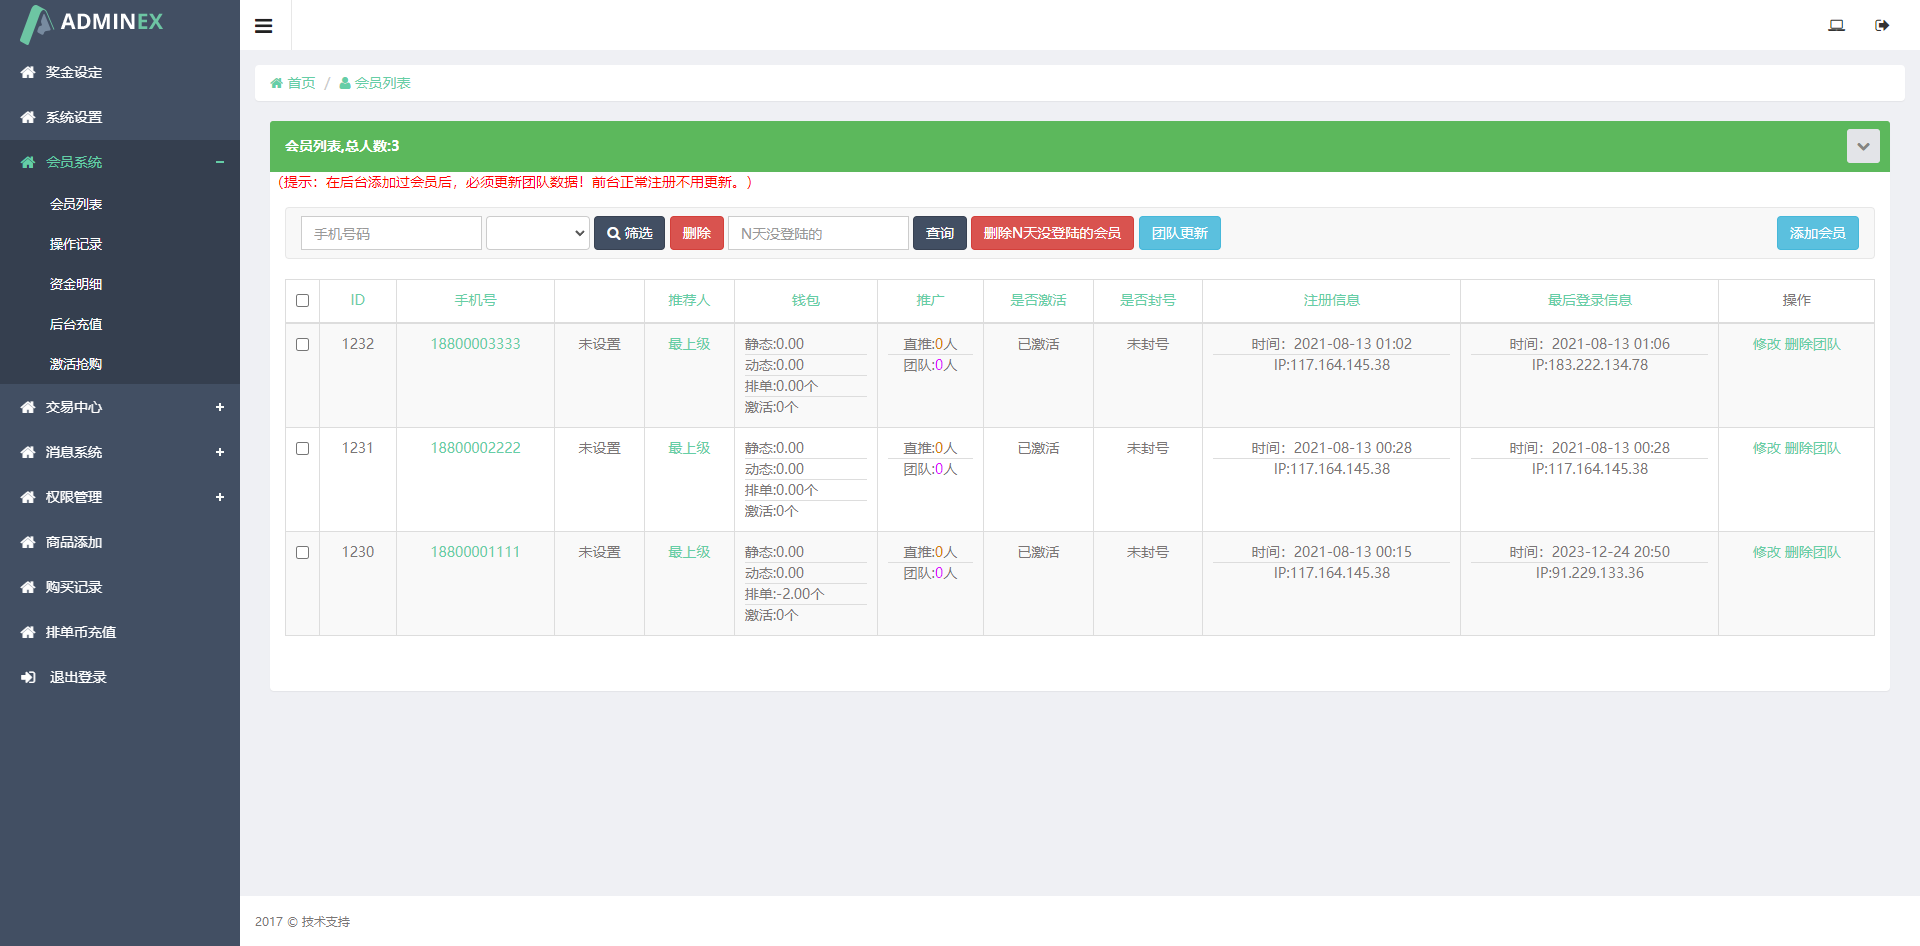Click the home icon beside 消息系统
This screenshot has width=1920, height=946.
tap(28, 452)
